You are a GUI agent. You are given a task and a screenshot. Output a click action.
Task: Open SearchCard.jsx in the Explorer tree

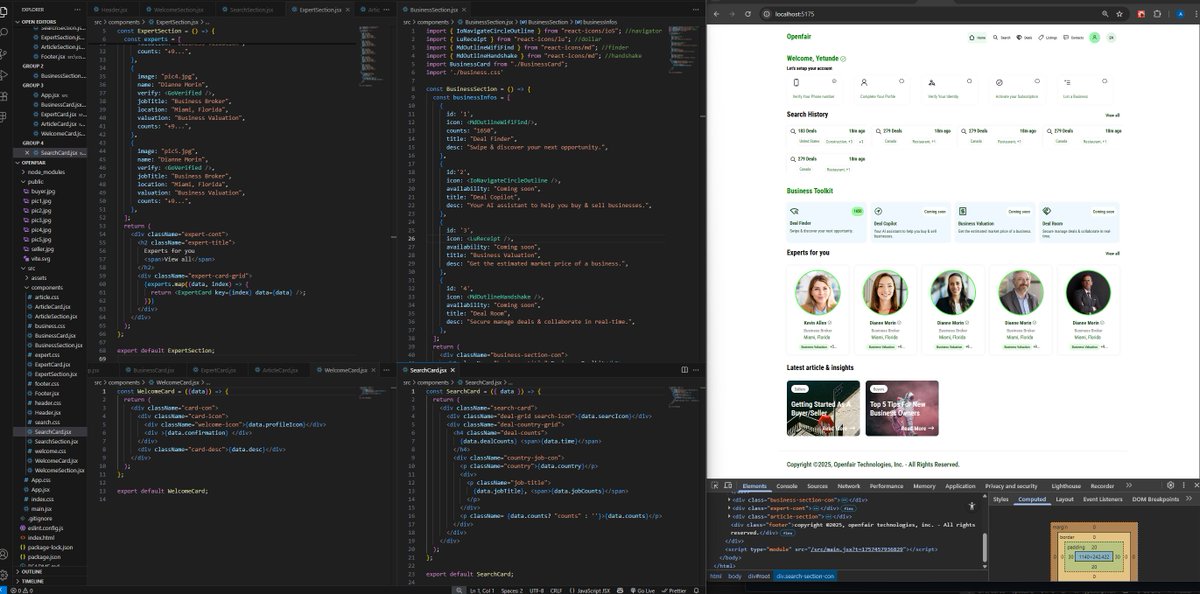click(52, 431)
